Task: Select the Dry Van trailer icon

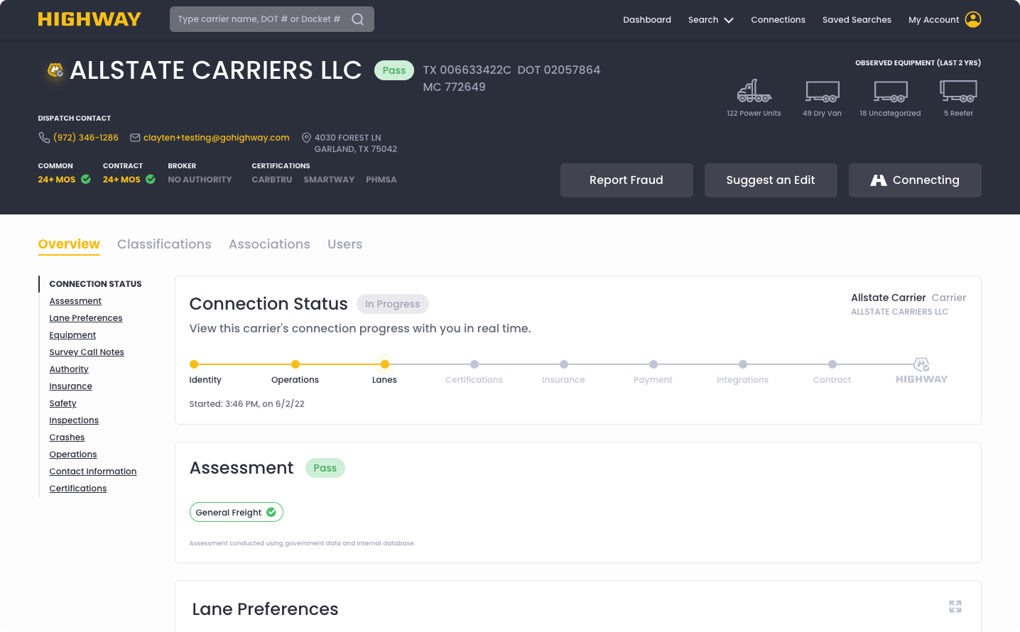Action: coord(822,90)
